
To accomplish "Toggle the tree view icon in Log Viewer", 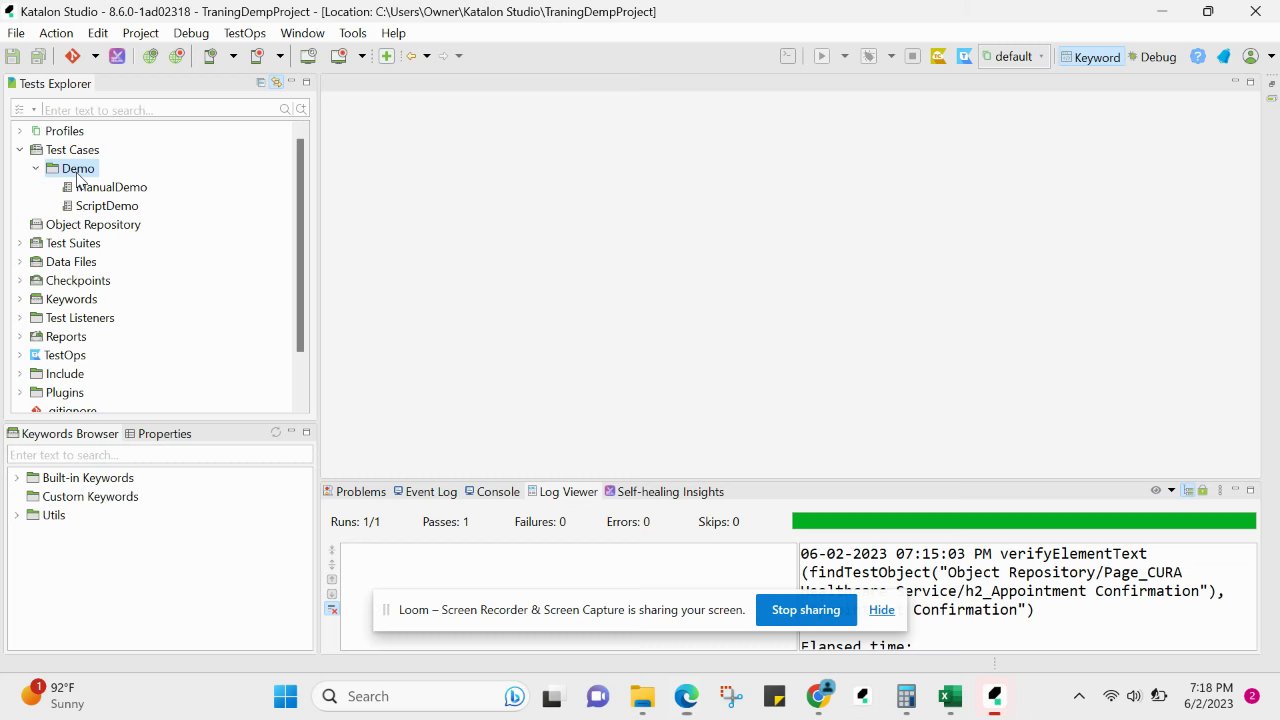I will click(1188, 490).
